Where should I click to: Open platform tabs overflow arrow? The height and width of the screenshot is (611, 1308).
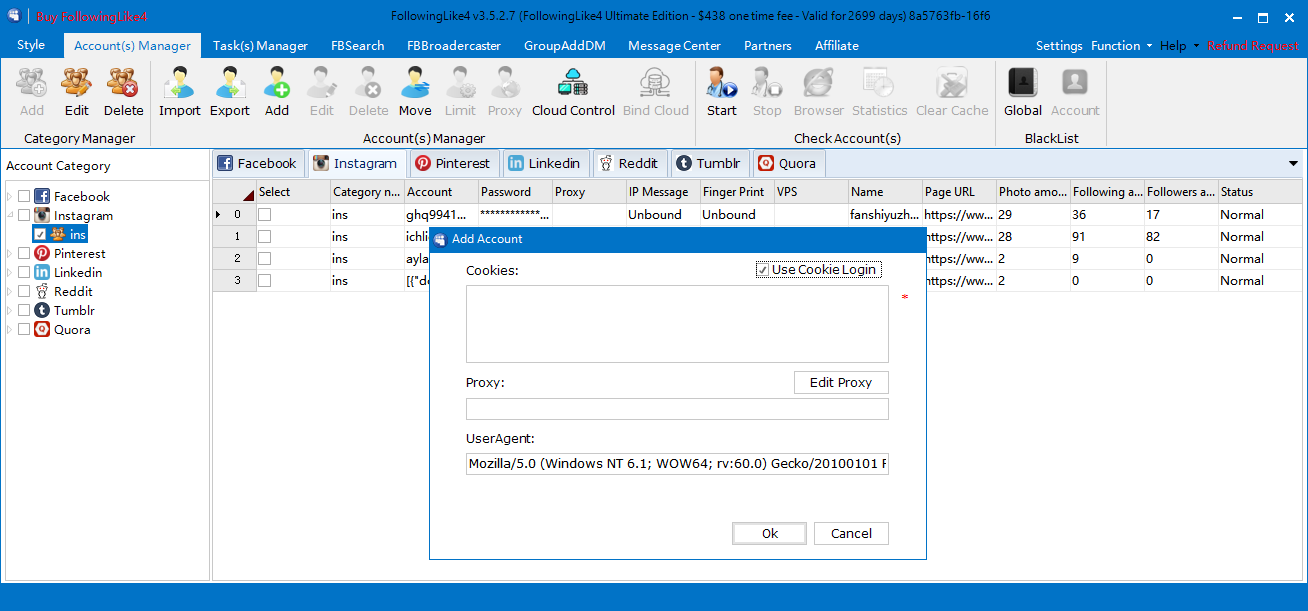pyautogui.click(x=1294, y=163)
